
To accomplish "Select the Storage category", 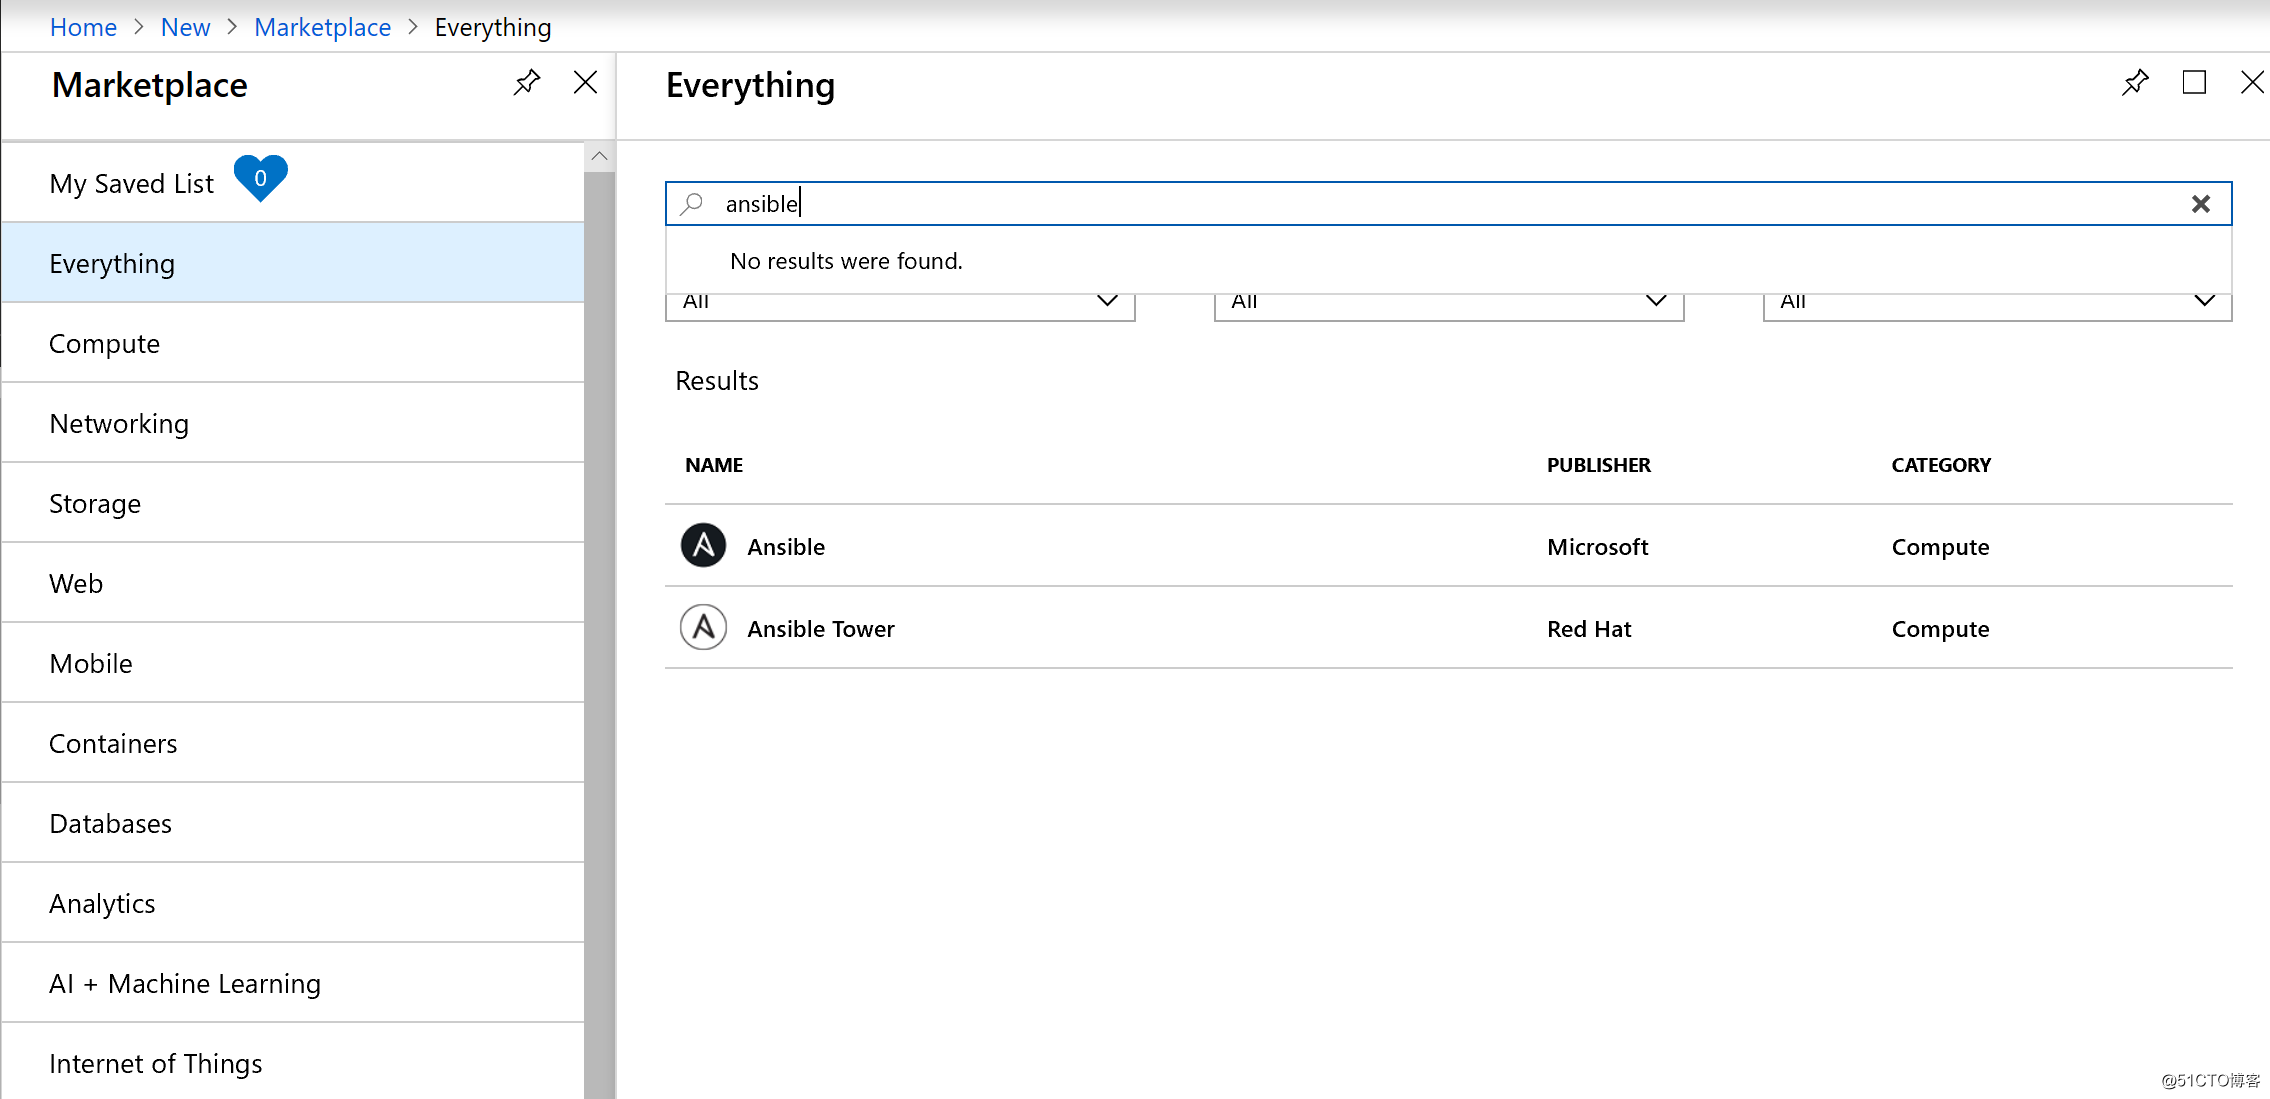I will [x=293, y=503].
